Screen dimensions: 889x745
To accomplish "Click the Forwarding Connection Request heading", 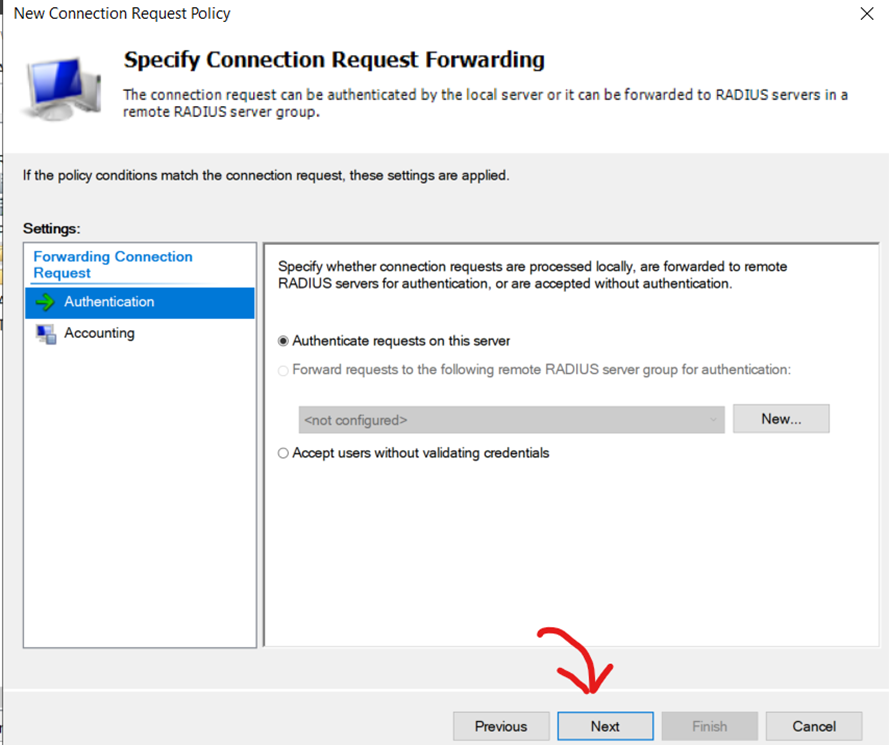I will (113, 265).
